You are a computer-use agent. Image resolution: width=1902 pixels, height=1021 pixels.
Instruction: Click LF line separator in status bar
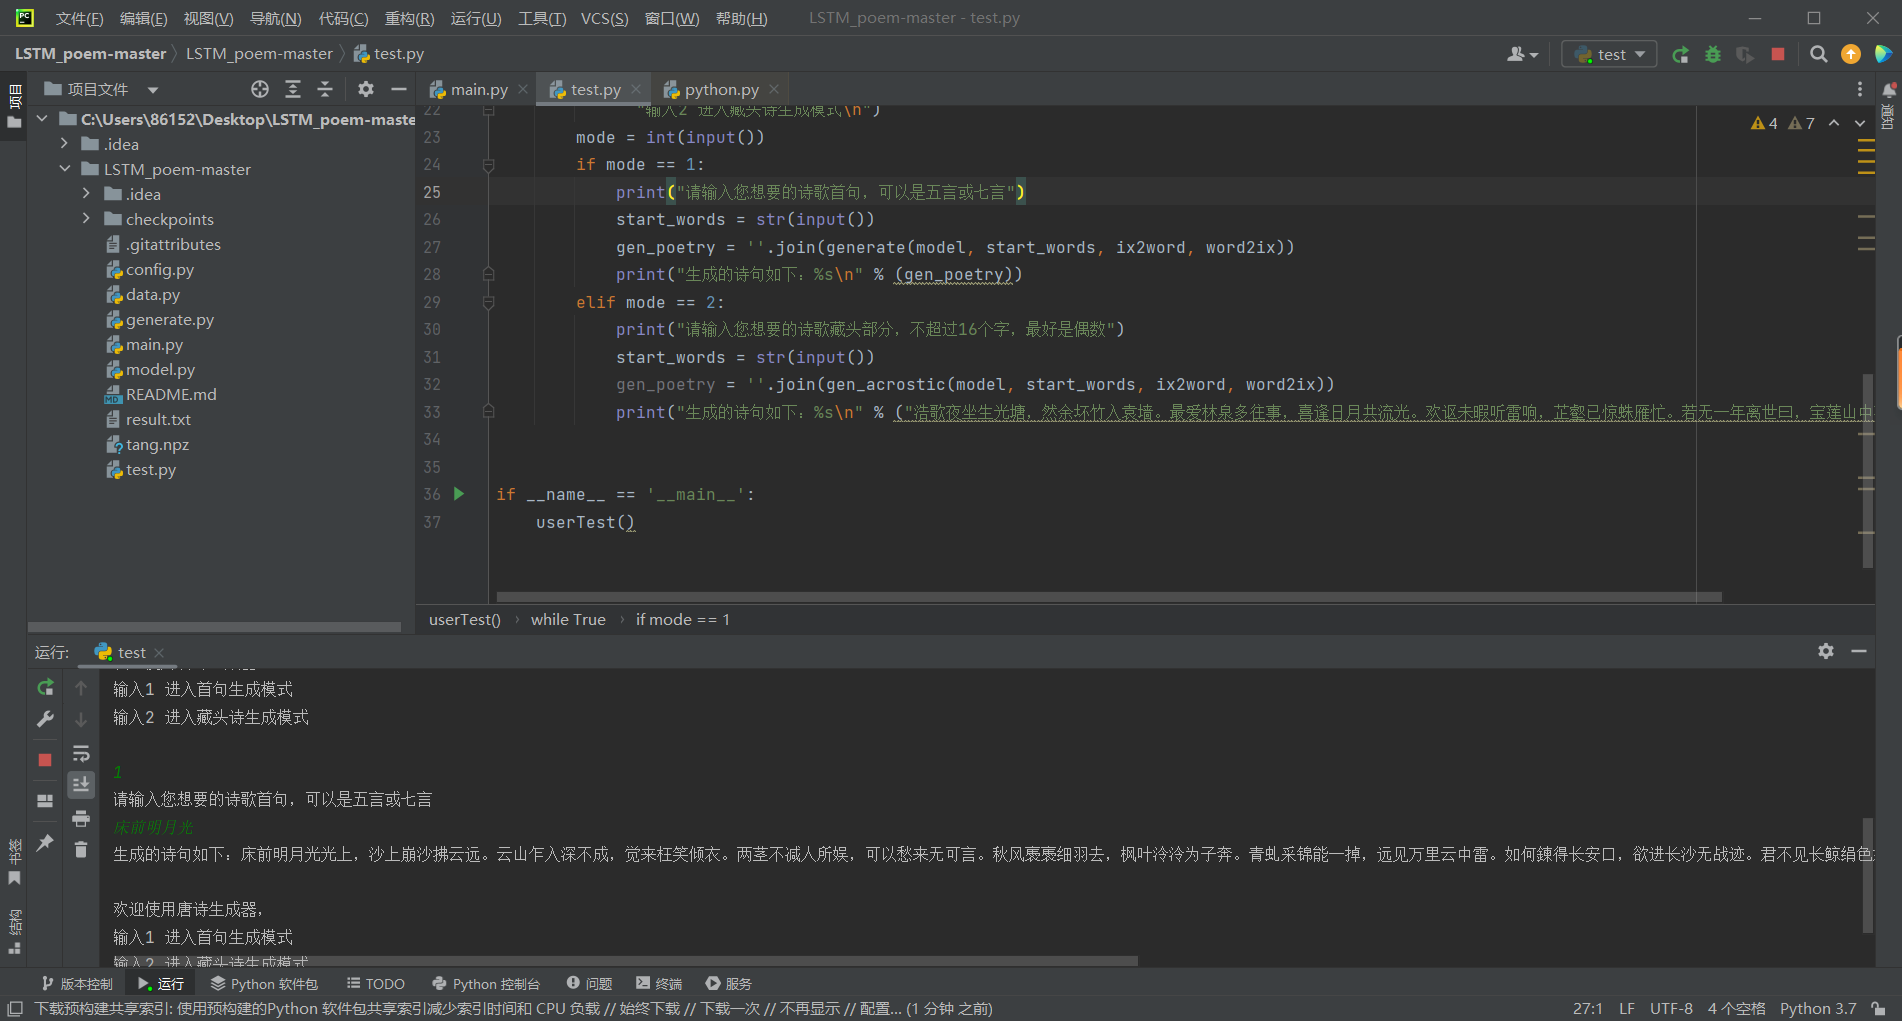click(1627, 1008)
